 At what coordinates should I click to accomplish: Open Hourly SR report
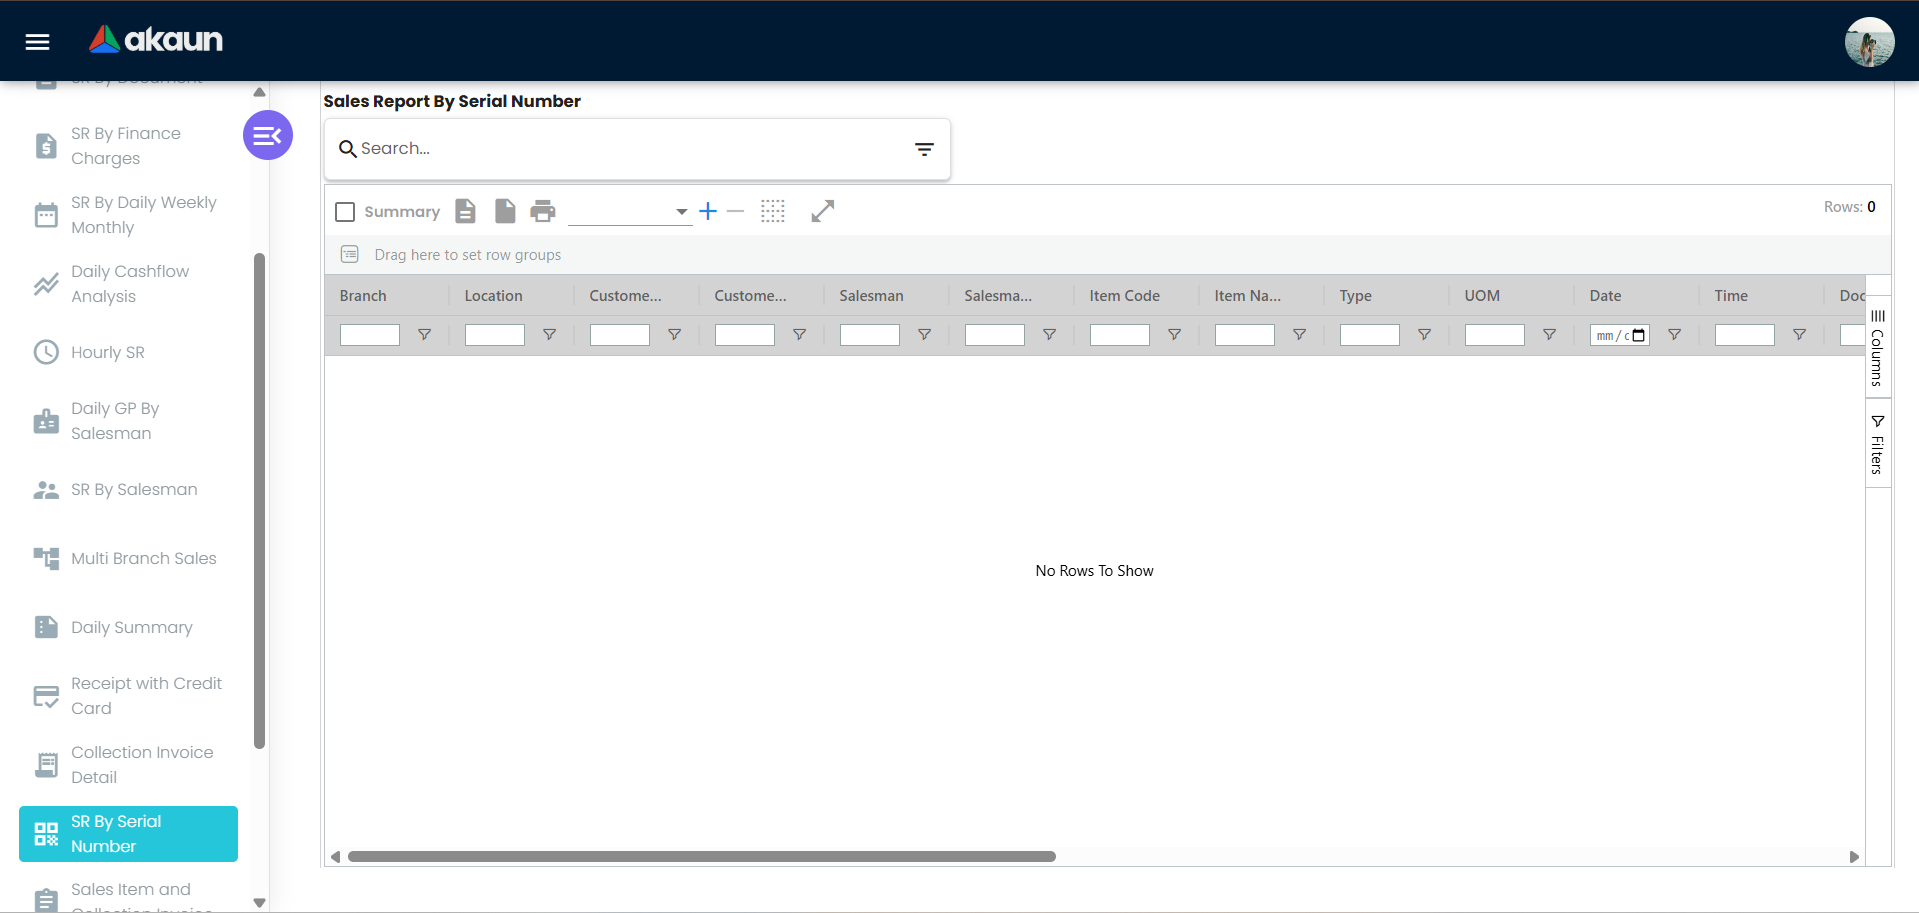128,352
